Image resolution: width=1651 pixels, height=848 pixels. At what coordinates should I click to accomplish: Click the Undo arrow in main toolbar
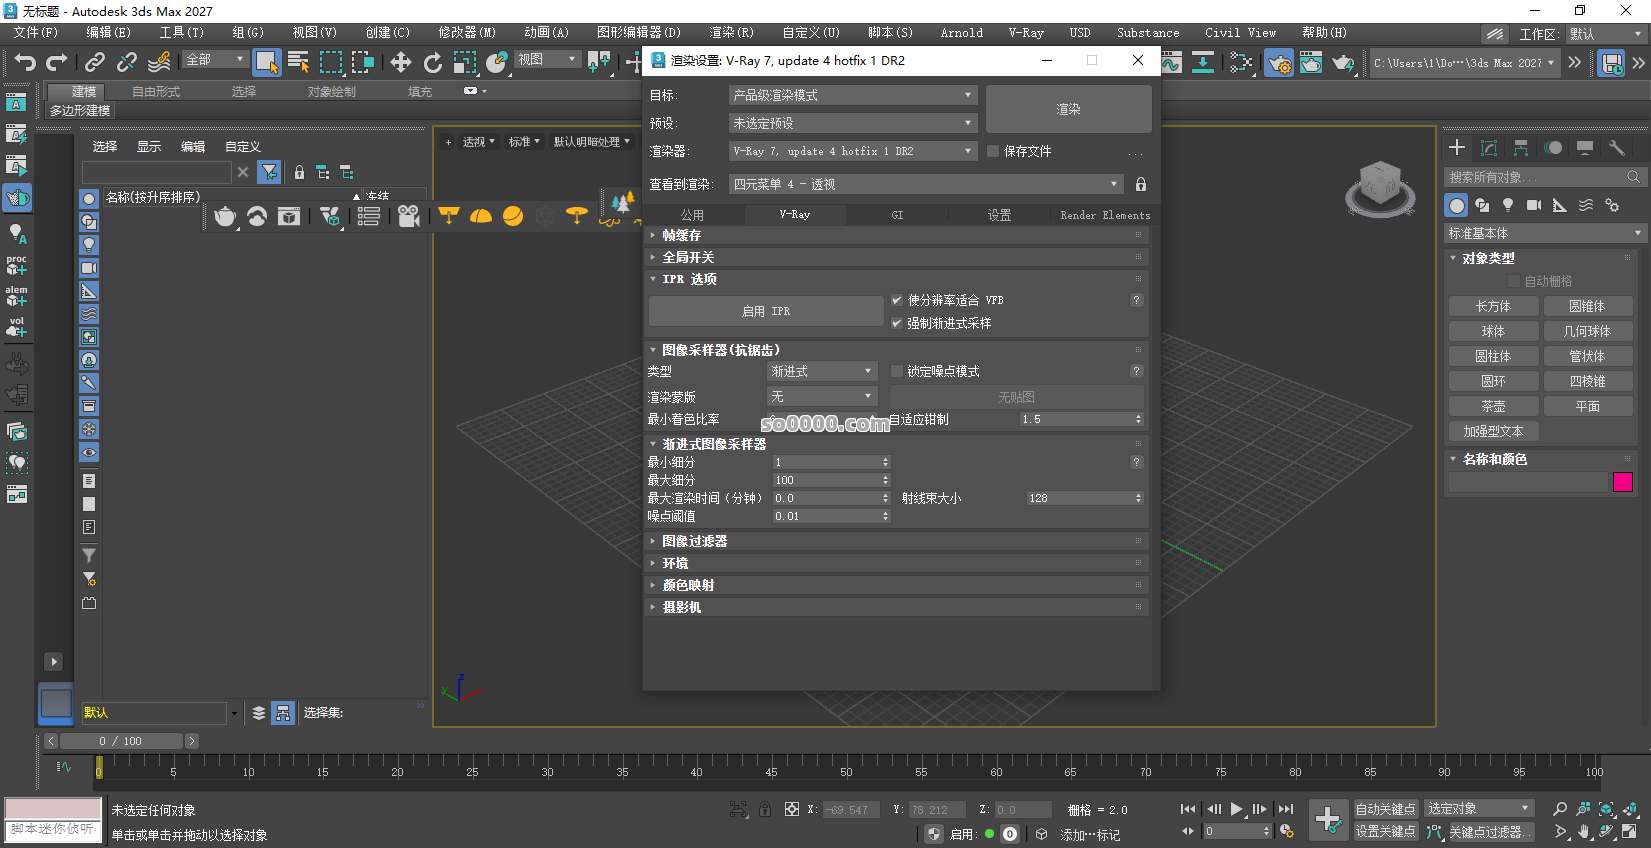click(25, 62)
